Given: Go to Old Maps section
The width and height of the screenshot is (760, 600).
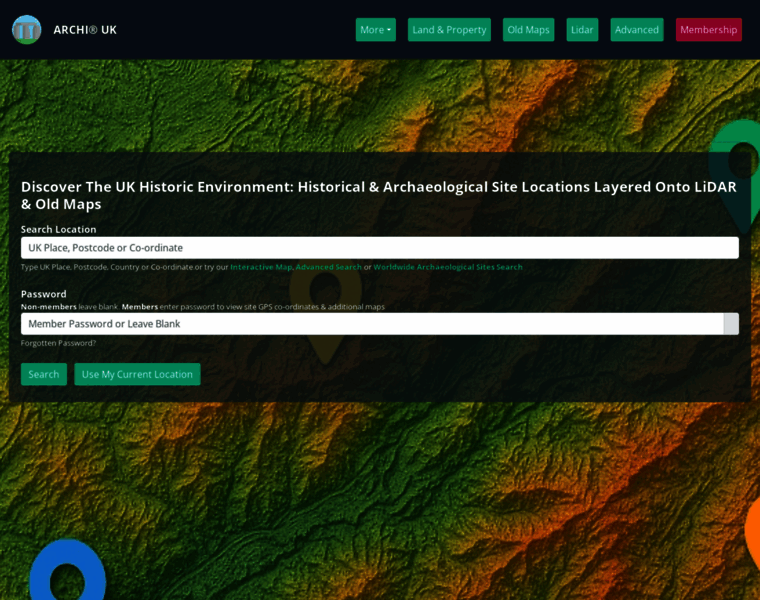Looking at the screenshot, I should [x=528, y=30].
